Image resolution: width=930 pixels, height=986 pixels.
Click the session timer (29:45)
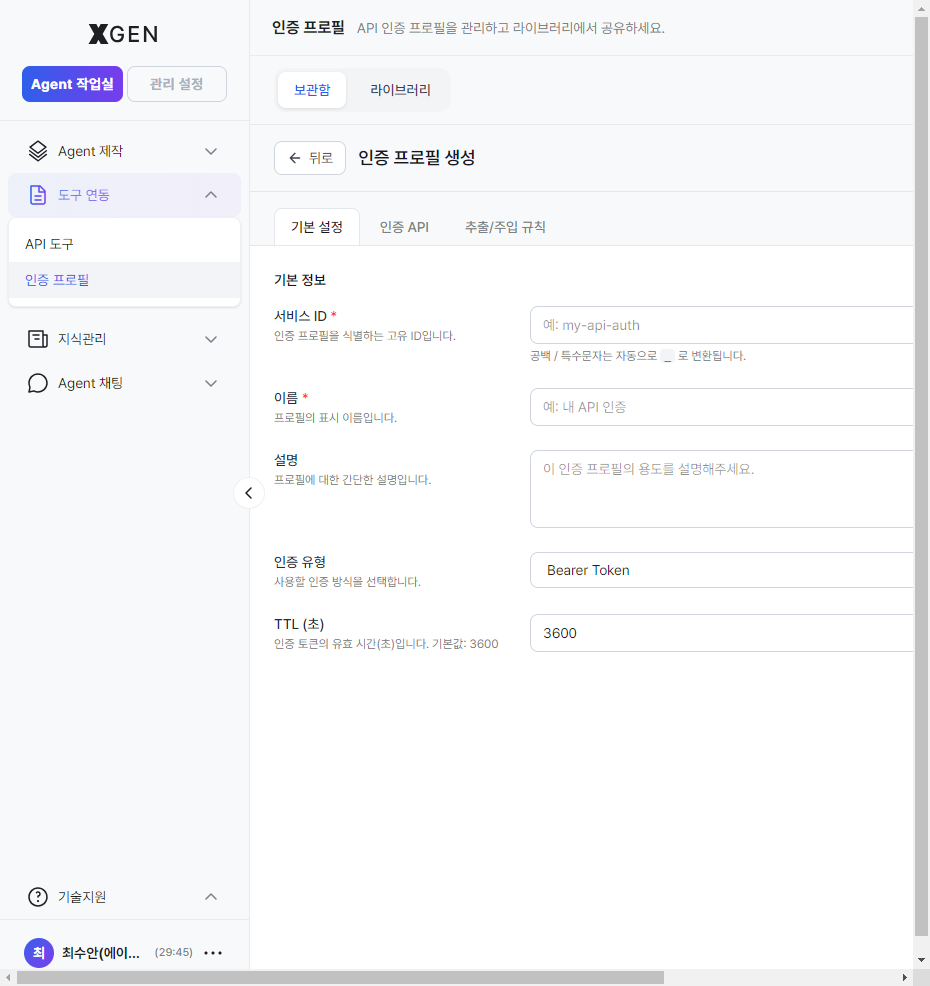[174, 952]
